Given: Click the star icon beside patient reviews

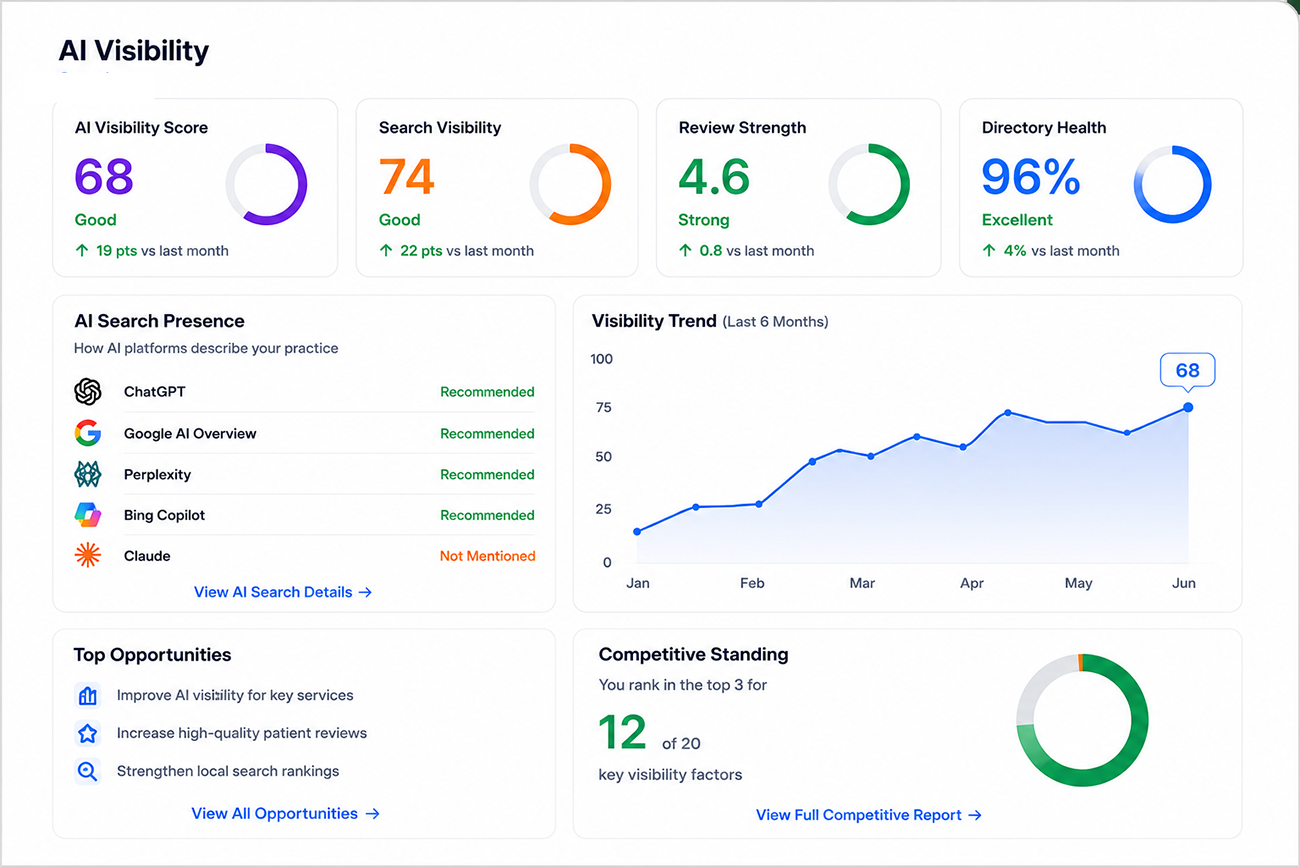Looking at the screenshot, I should point(88,733).
